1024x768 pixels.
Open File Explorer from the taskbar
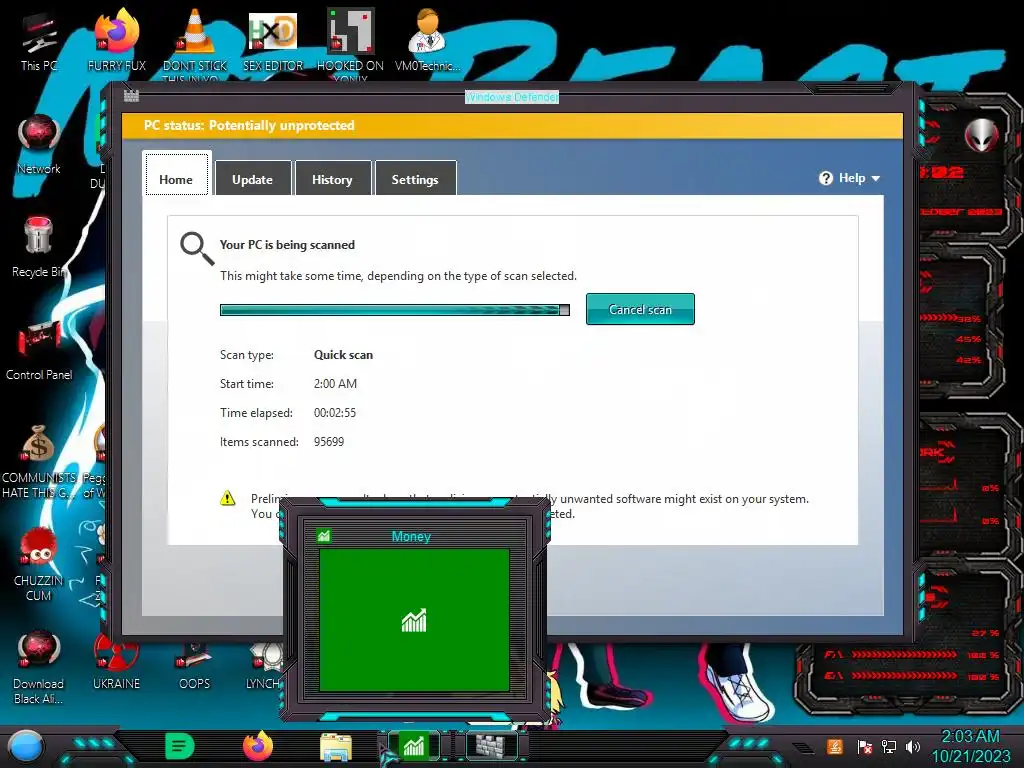tap(336, 747)
